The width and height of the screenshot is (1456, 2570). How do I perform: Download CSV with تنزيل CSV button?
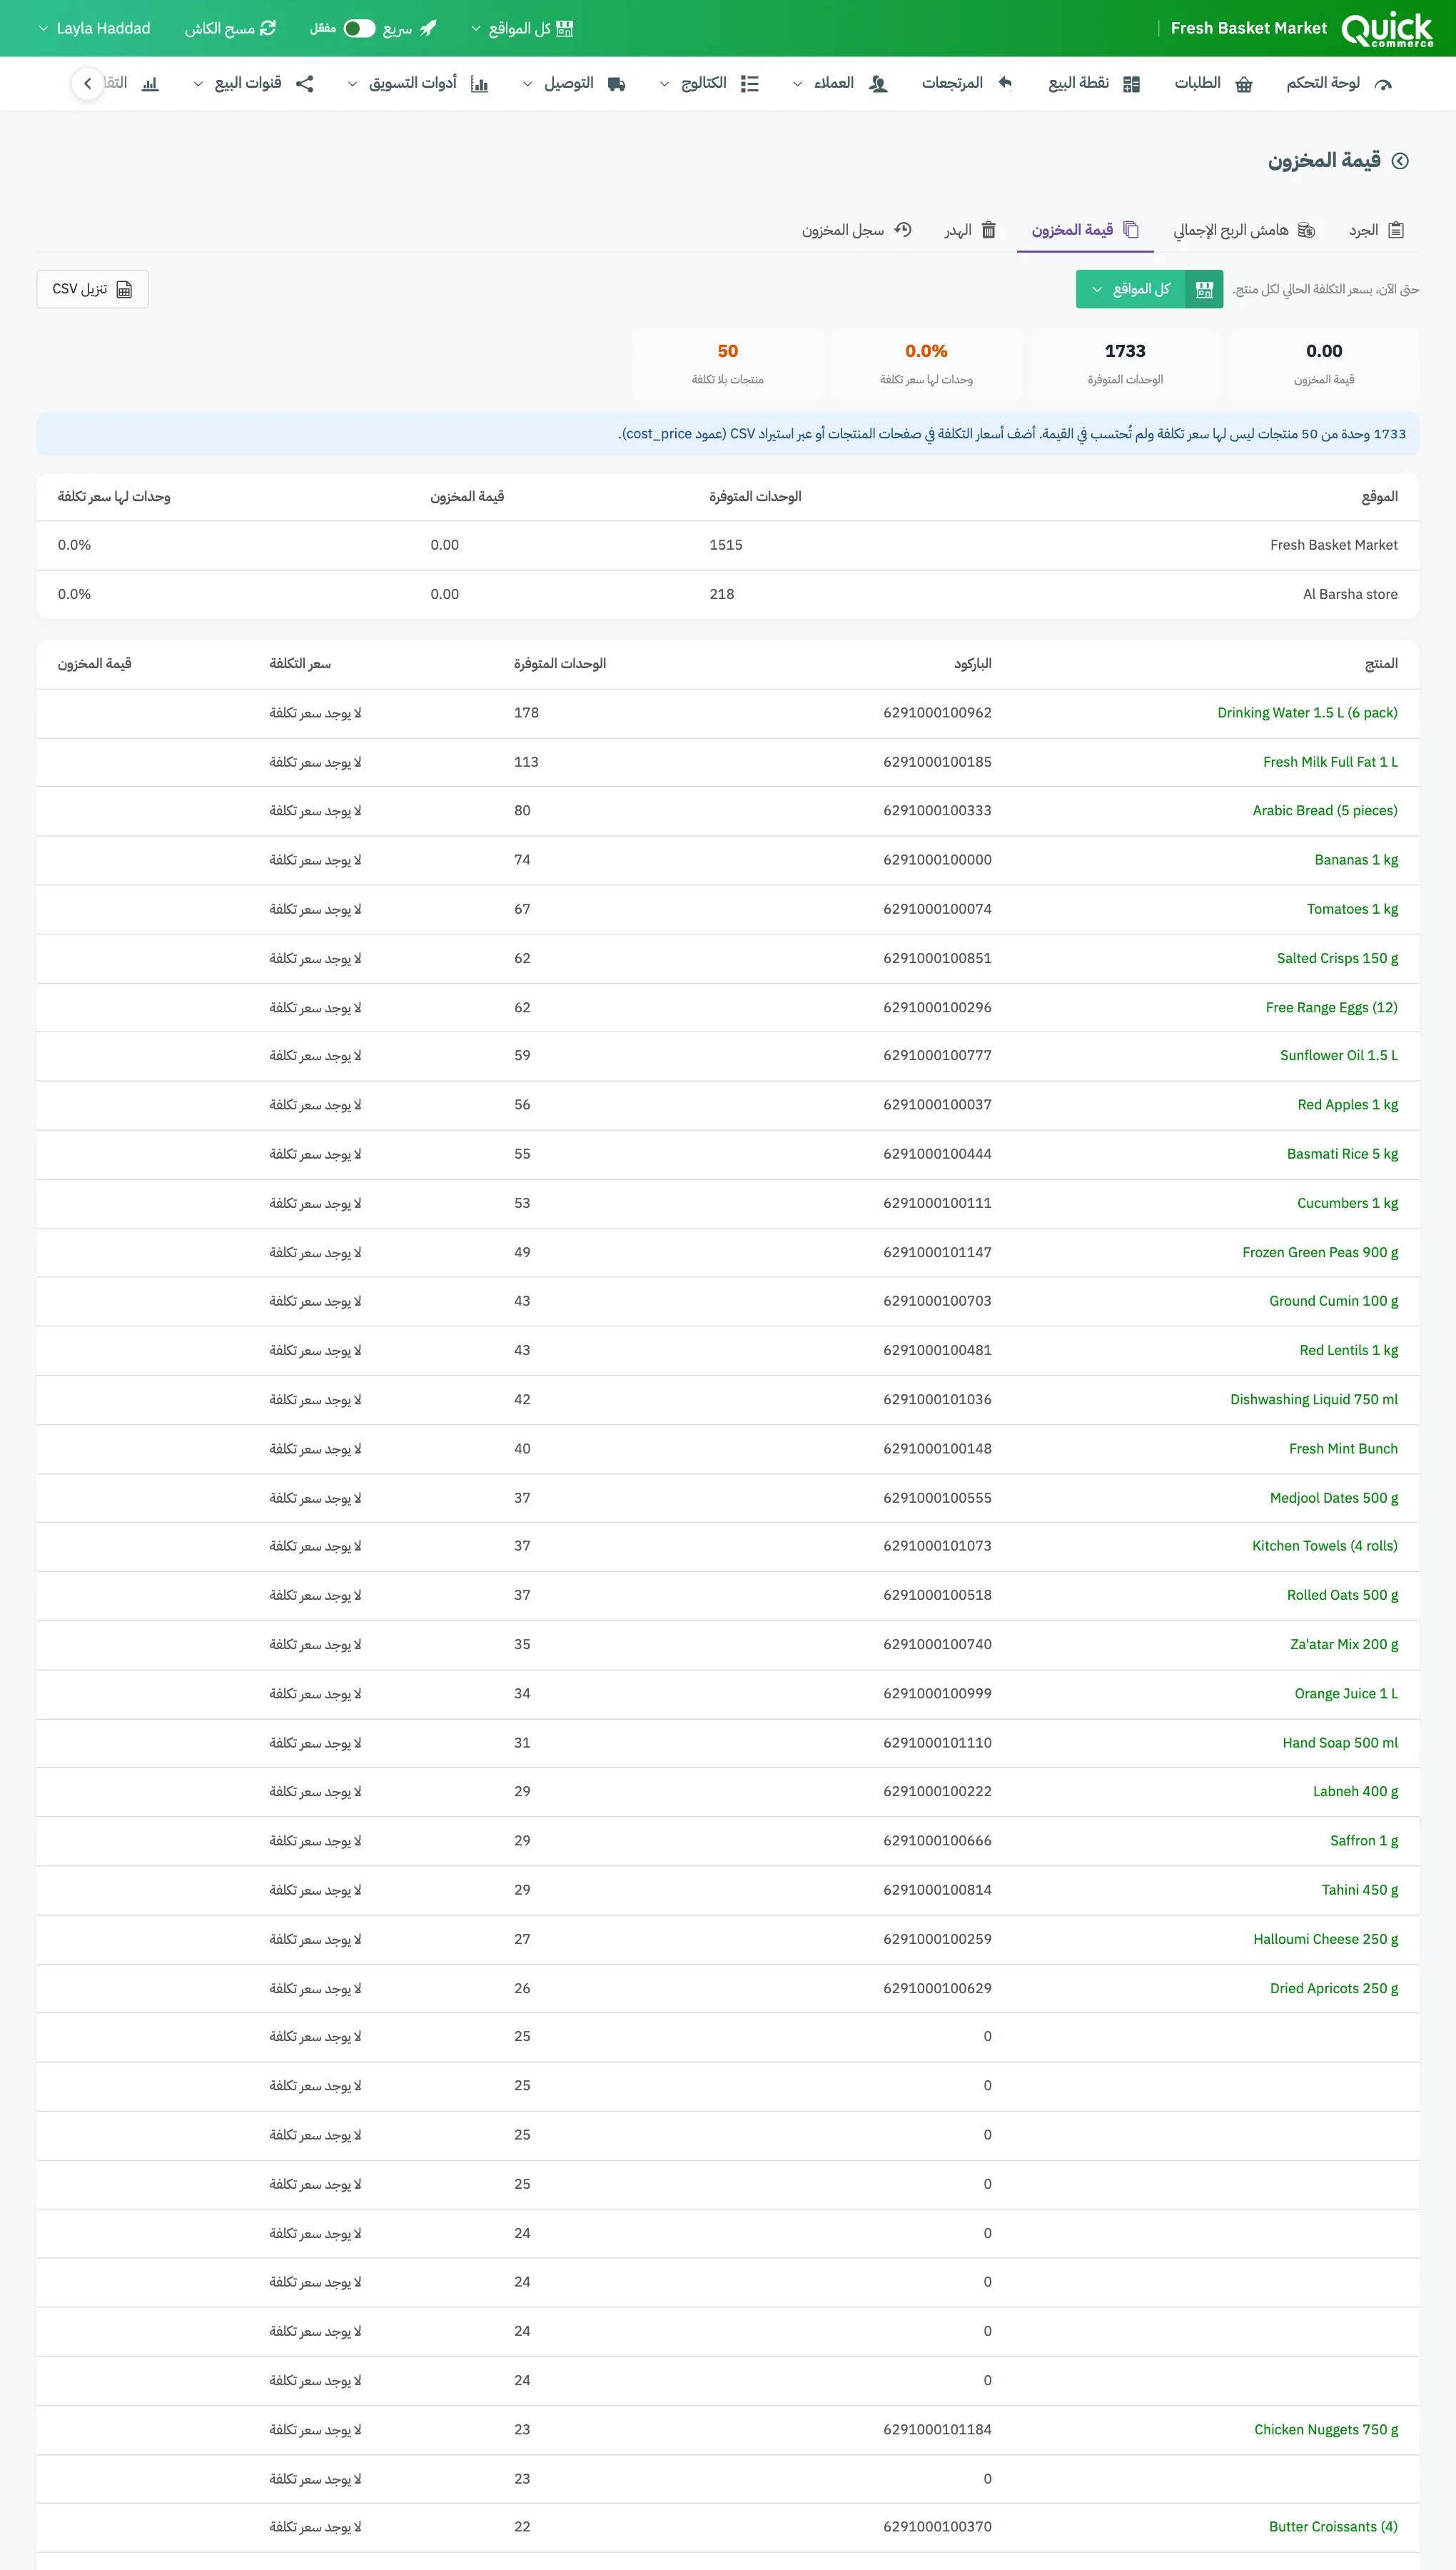tap(92, 289)
